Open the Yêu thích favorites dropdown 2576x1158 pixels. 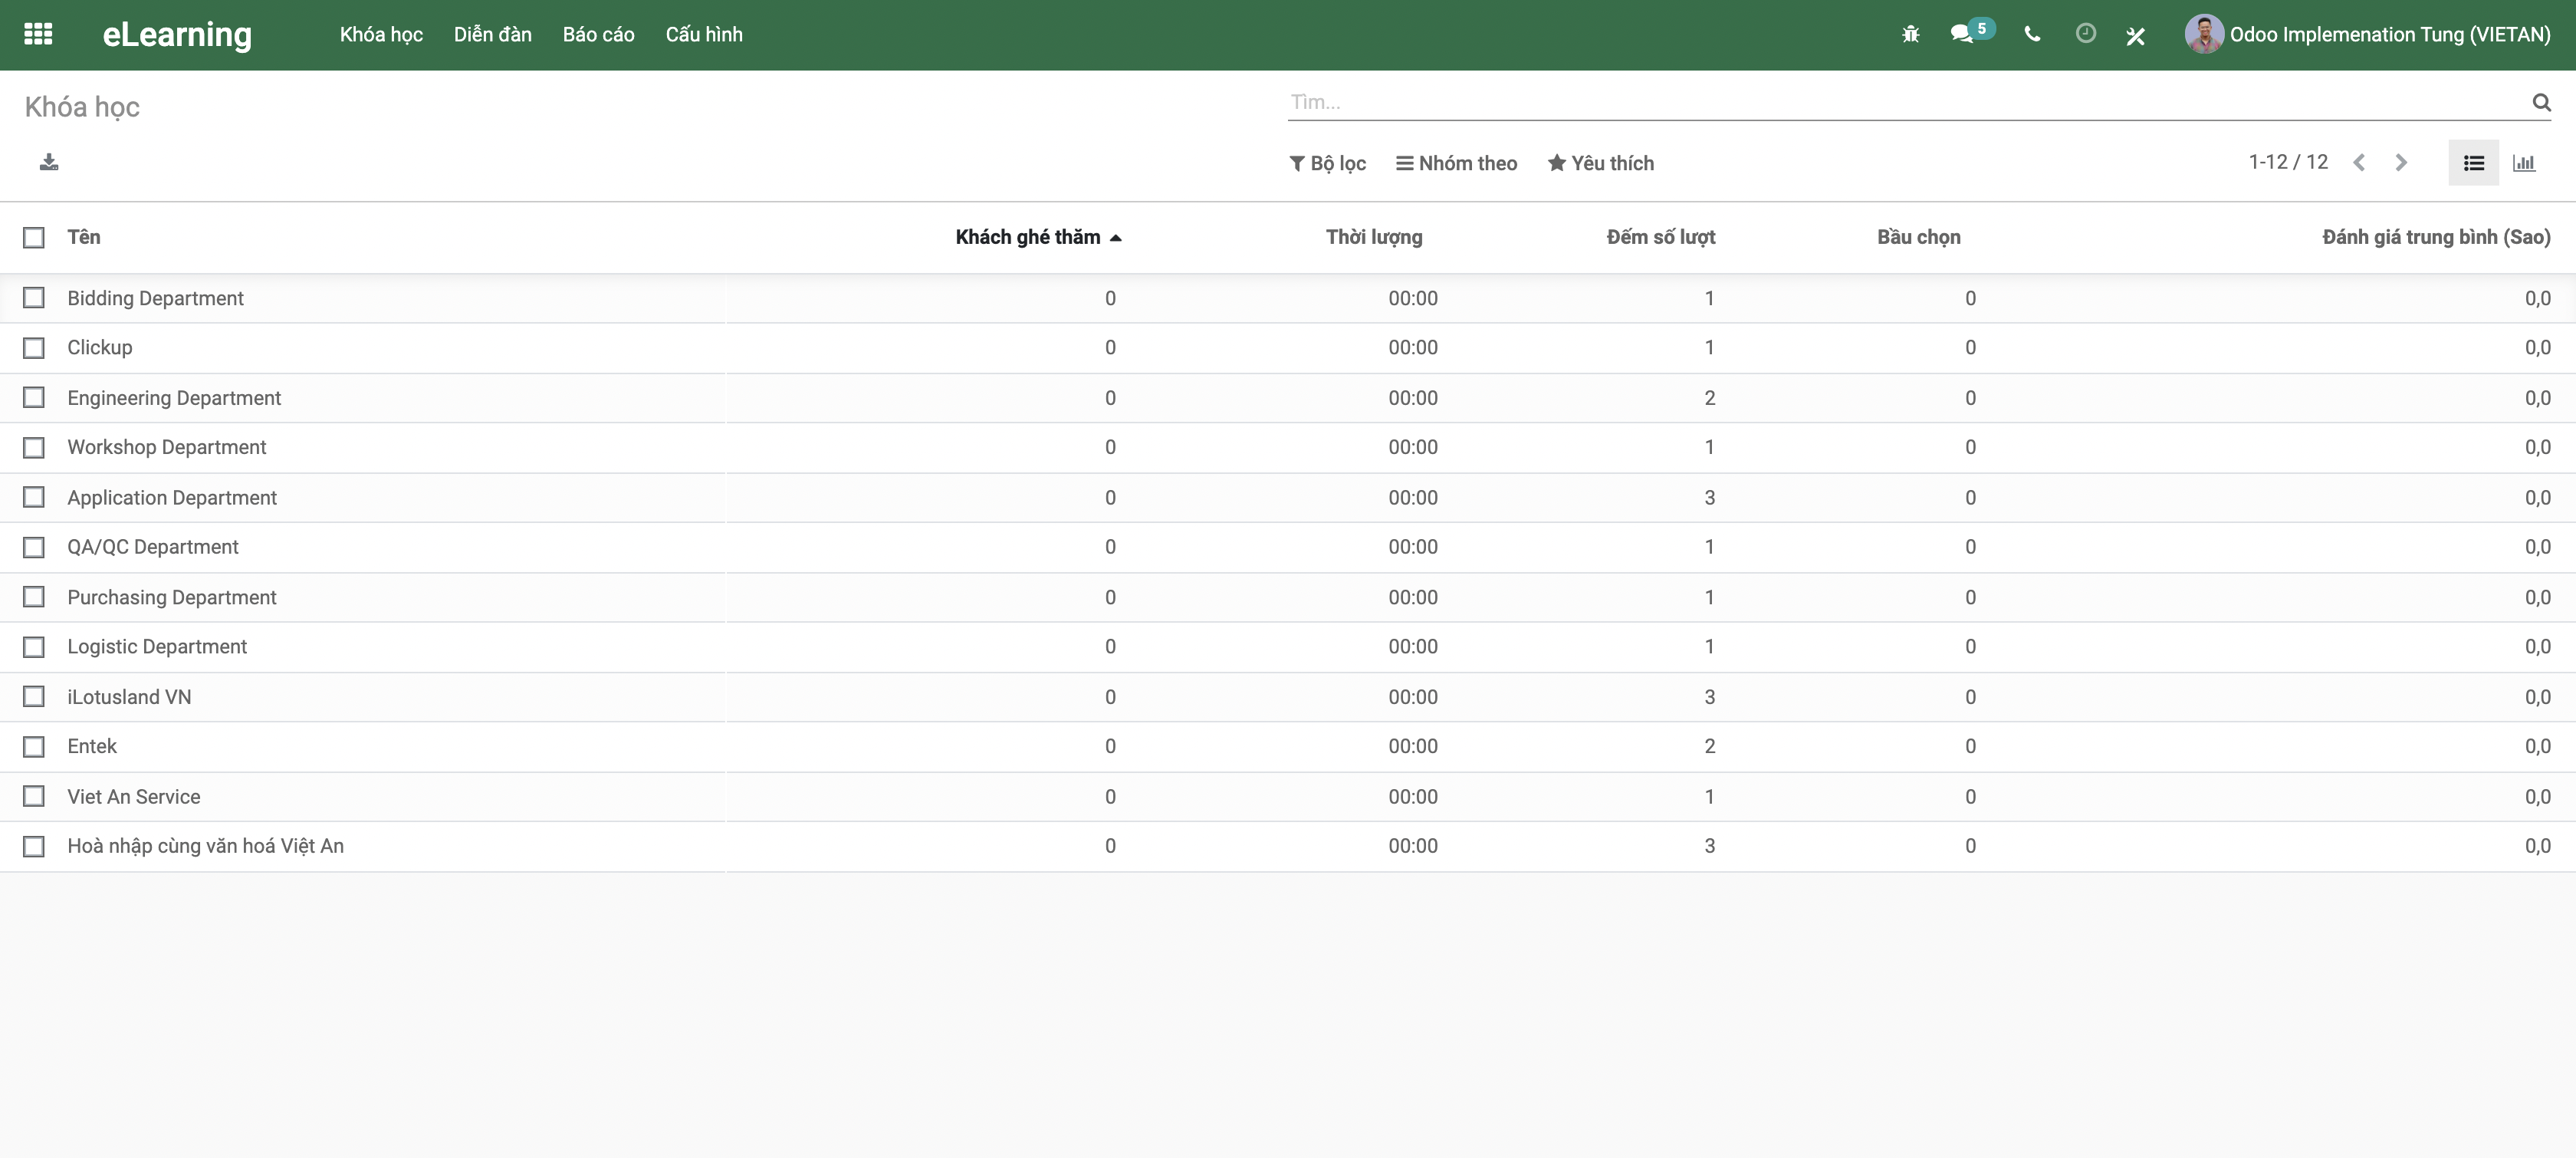pos(1600,163)
